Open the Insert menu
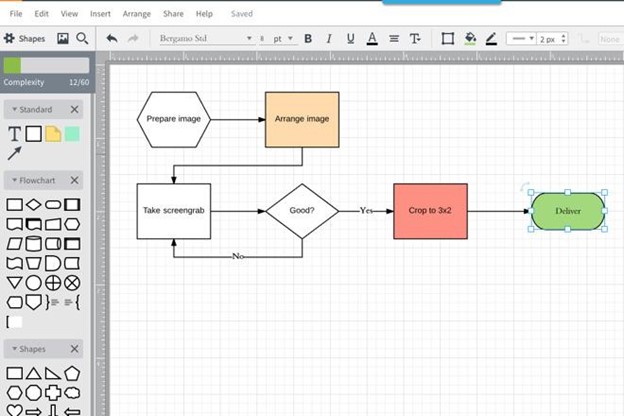 click(100, 14)
